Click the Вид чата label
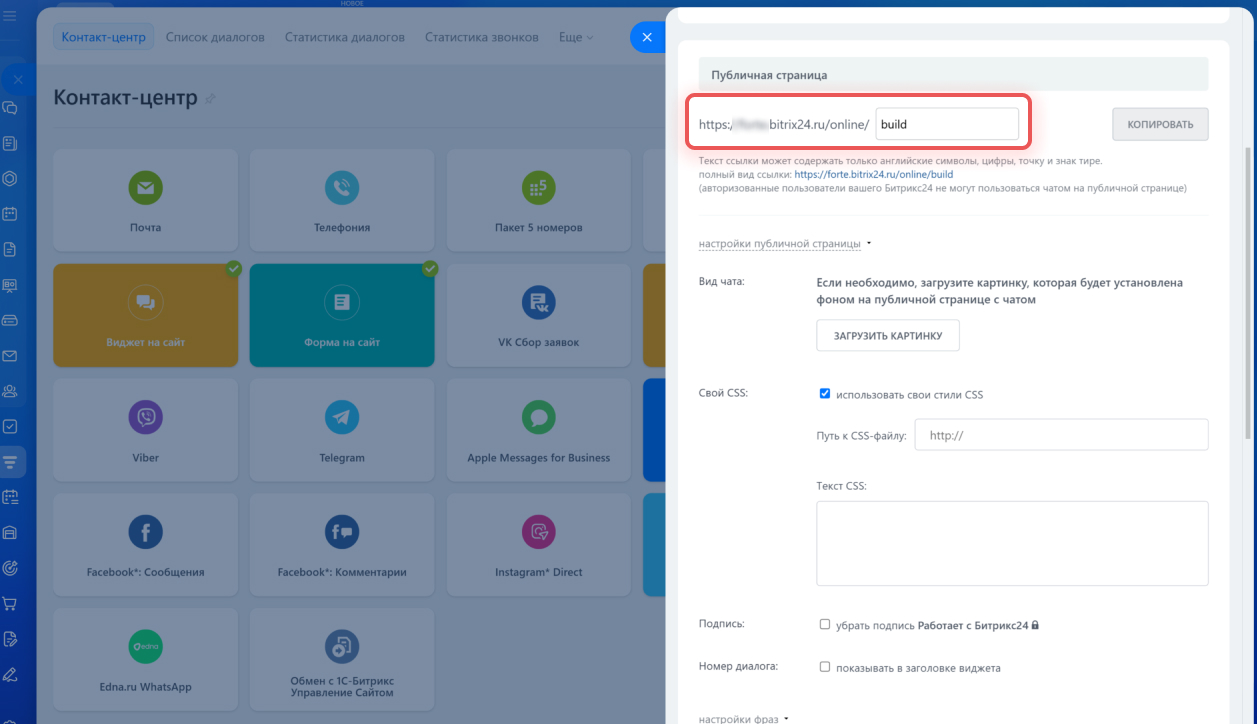Screen dimensions: 1257x724 [722, 281]
